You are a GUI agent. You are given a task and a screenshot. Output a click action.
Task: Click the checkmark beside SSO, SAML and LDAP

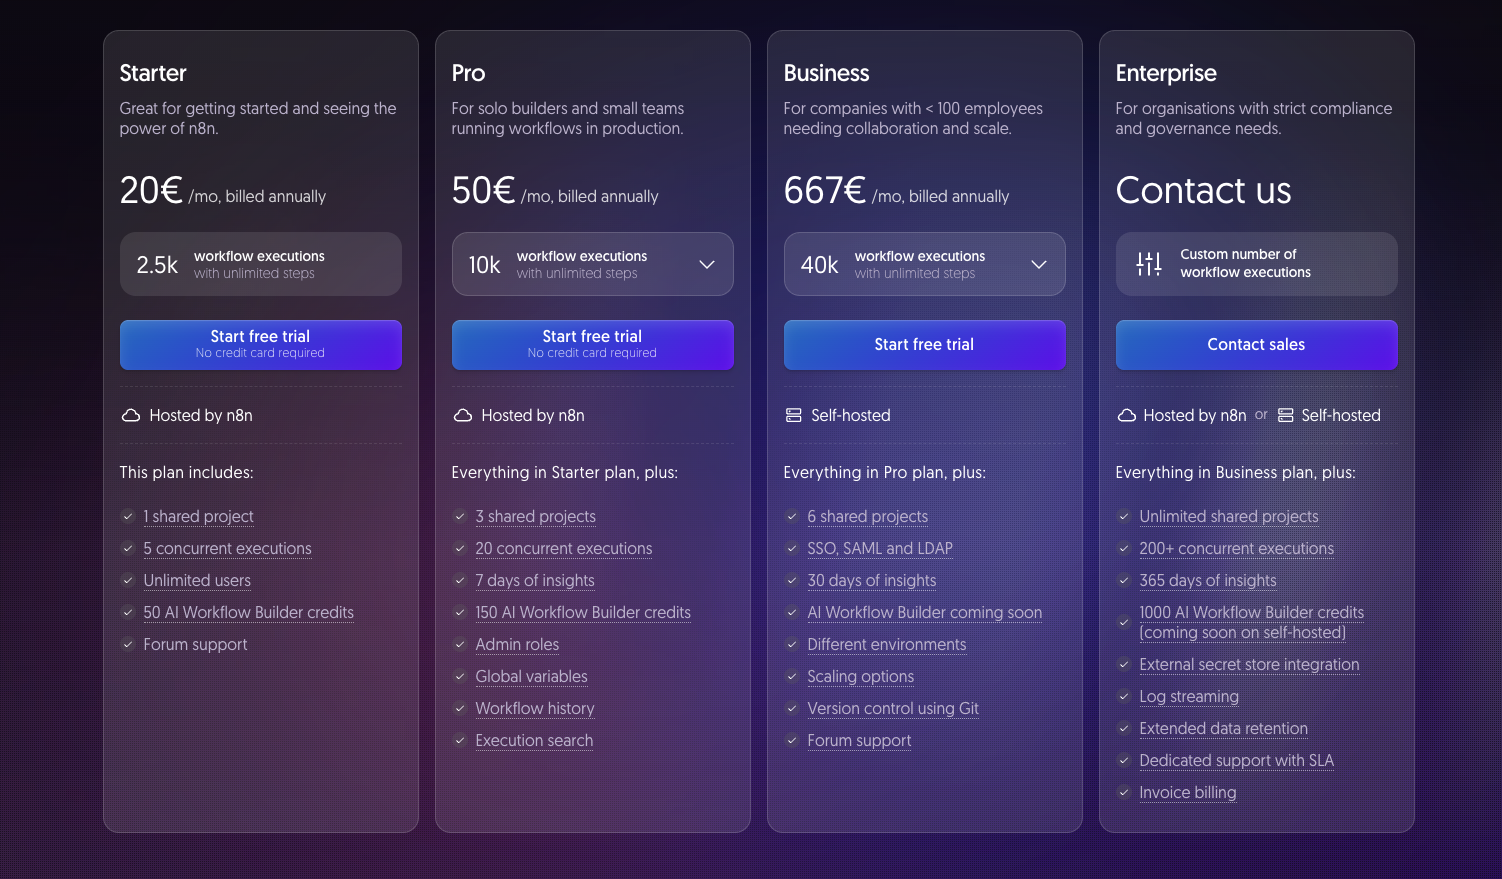coord(792,549)
